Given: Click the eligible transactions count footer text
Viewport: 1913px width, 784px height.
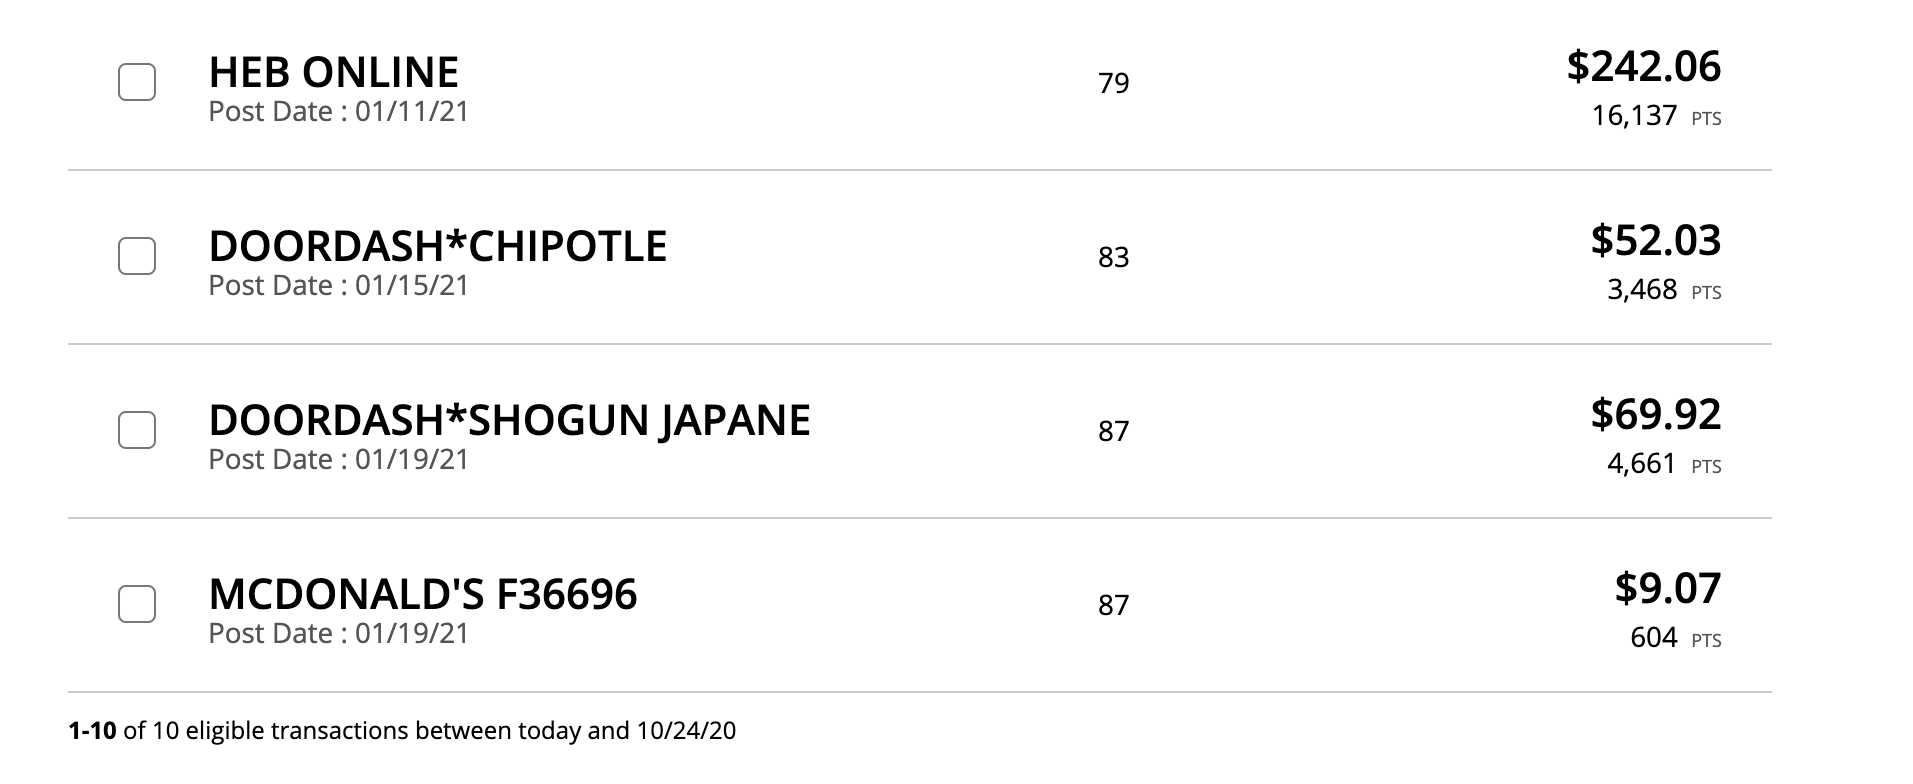Looking at the screenshot, I should (x=402, y=731).
